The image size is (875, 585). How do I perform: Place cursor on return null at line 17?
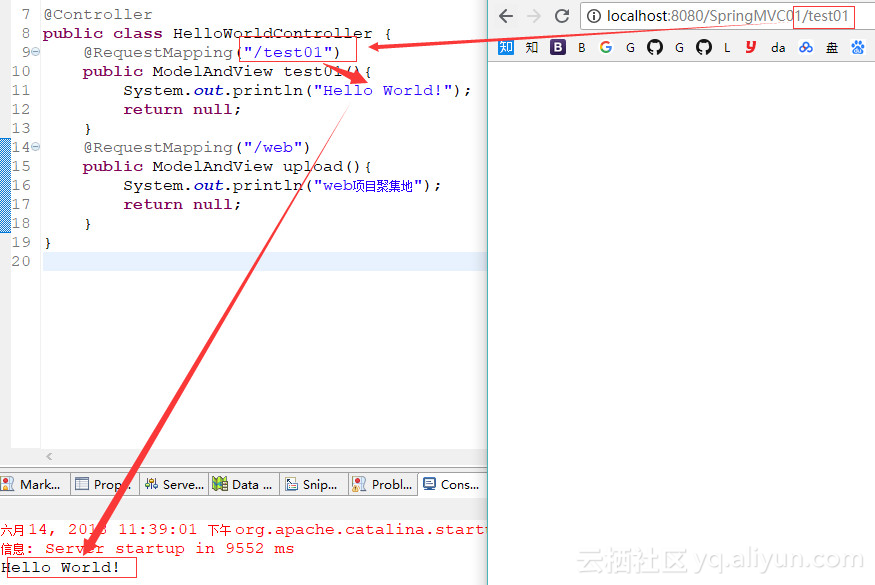tap(182, 204)
